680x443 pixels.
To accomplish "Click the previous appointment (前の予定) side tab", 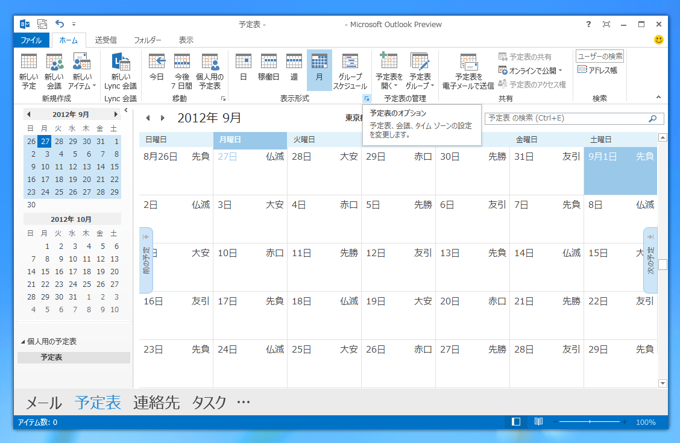I will pyautogui.click(x=146, y=260).
